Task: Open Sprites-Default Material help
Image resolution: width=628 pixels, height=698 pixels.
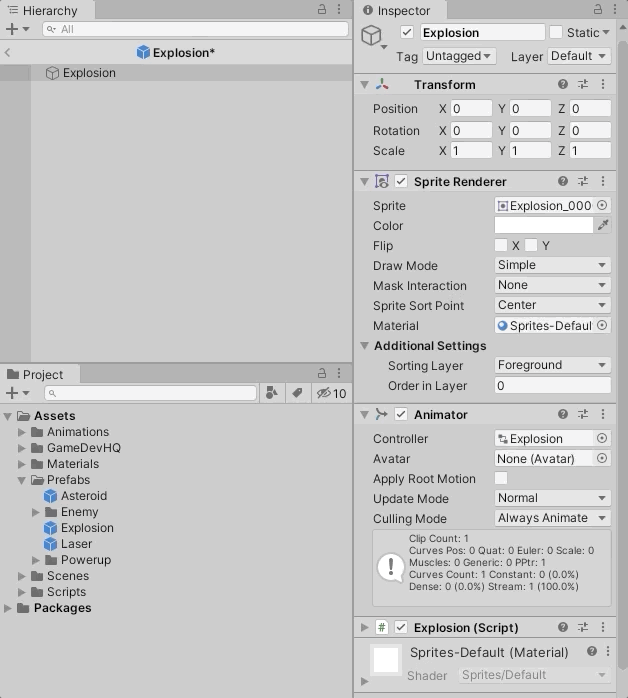Action: 592,651
